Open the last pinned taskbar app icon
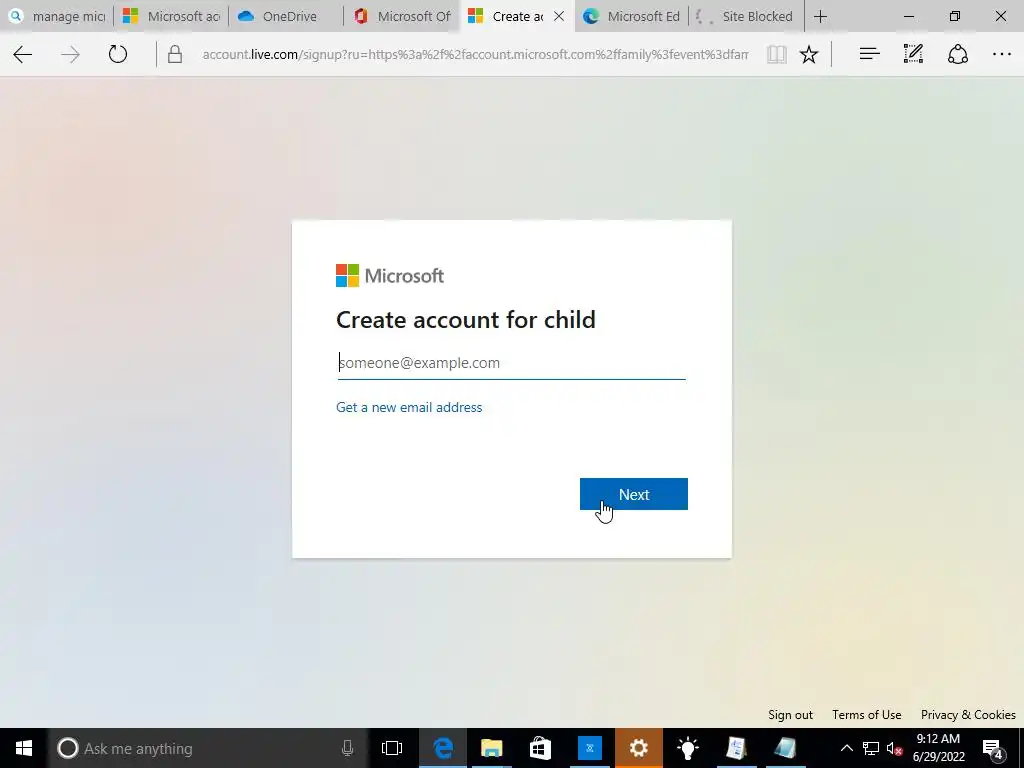This screenshot has width=1024, height=768. pos(786,748)
